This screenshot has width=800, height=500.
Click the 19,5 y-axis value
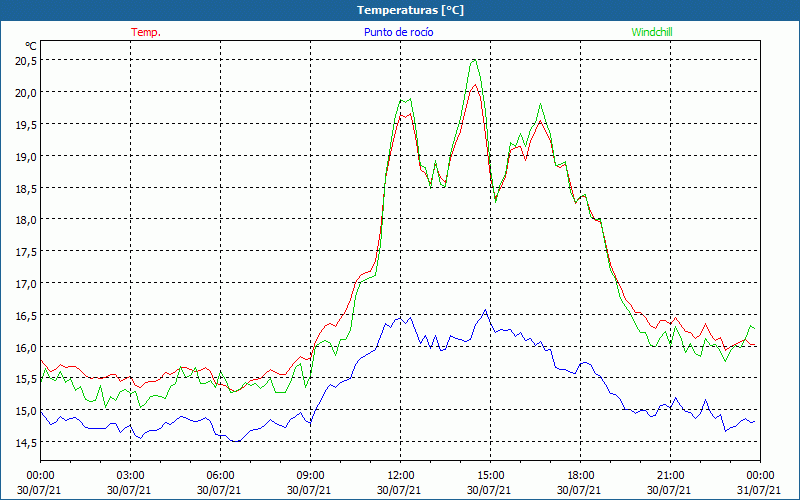[26, 124]
